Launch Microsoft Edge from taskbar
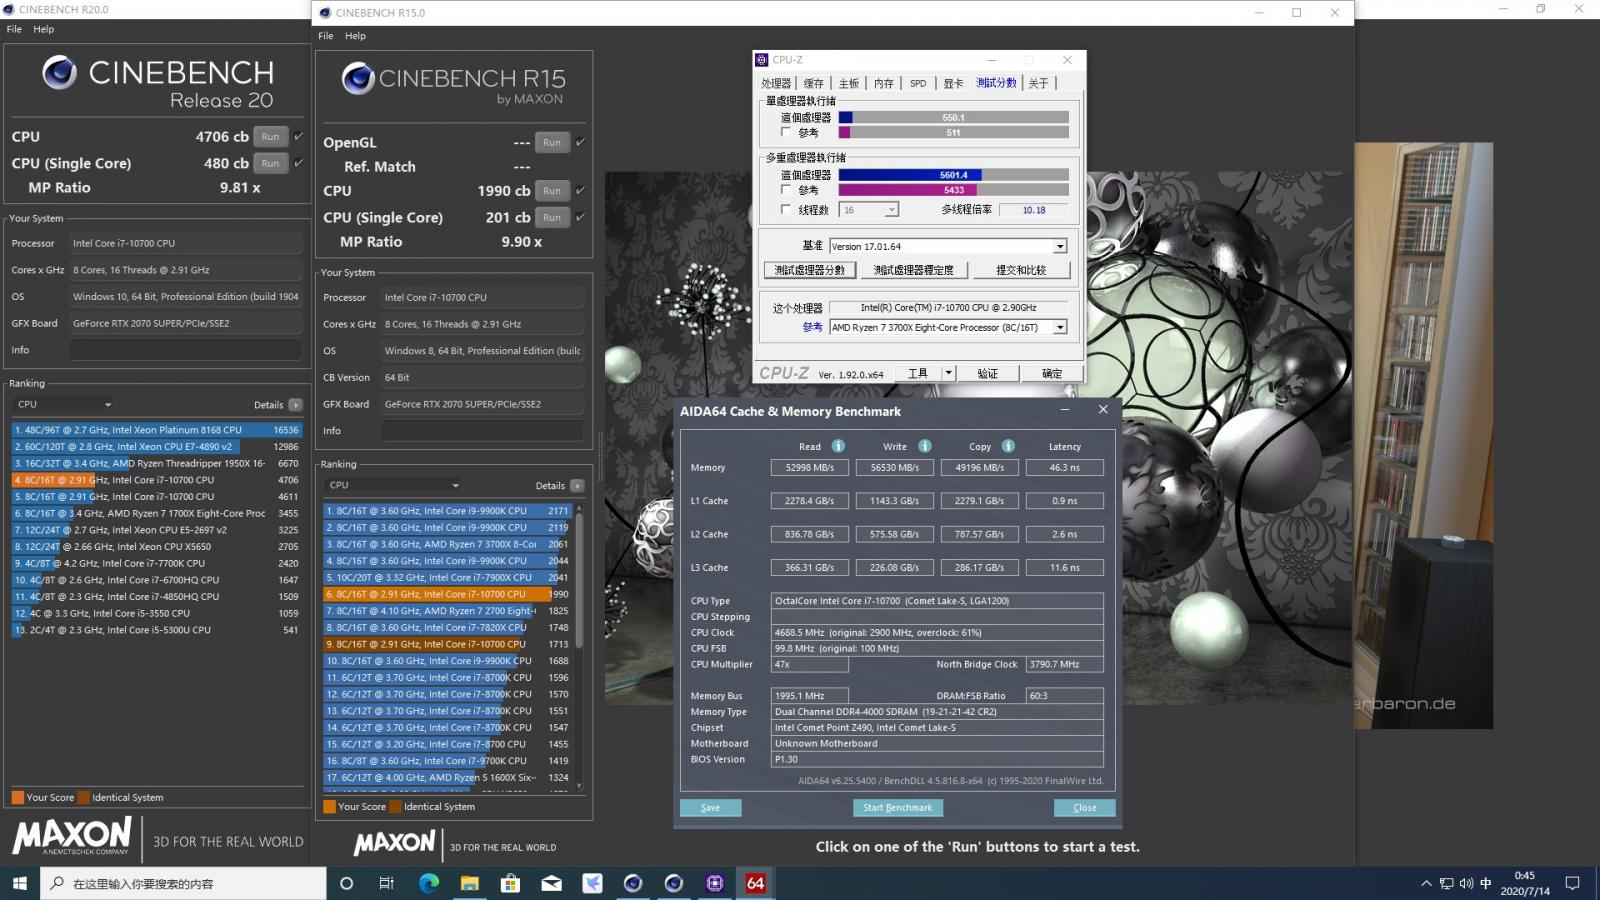Image resolution: width=1600 pixels, height=900 pixels. pyautogui.click(x=429, y=883)
